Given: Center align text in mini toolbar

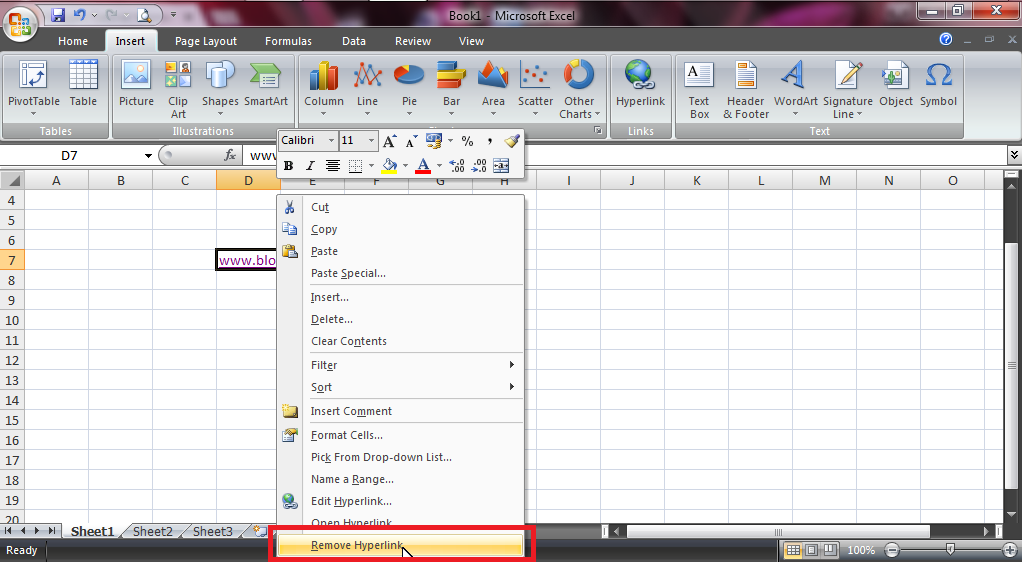Looking at the screenshot, I should [x=332, y=166].
